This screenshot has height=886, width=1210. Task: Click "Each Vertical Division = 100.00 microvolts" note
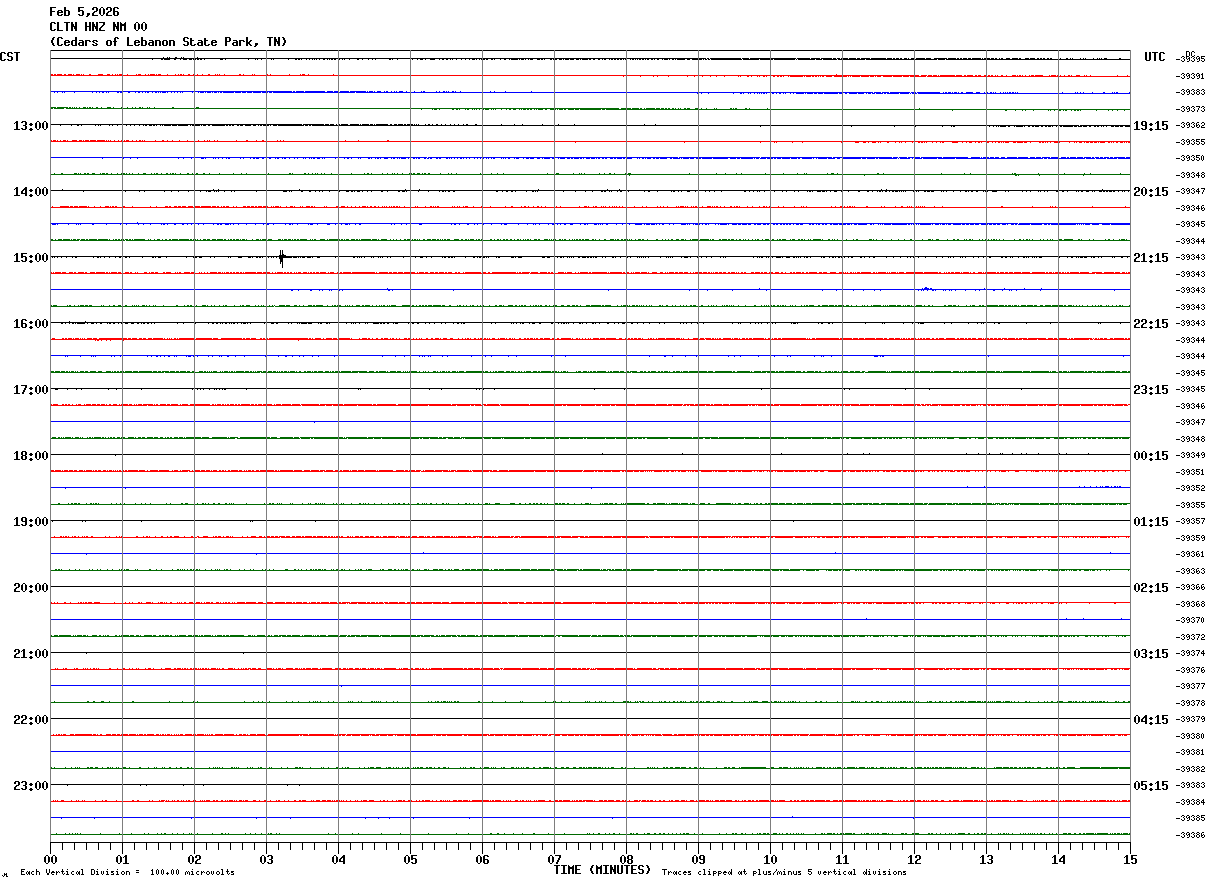[x=127, y=873]
